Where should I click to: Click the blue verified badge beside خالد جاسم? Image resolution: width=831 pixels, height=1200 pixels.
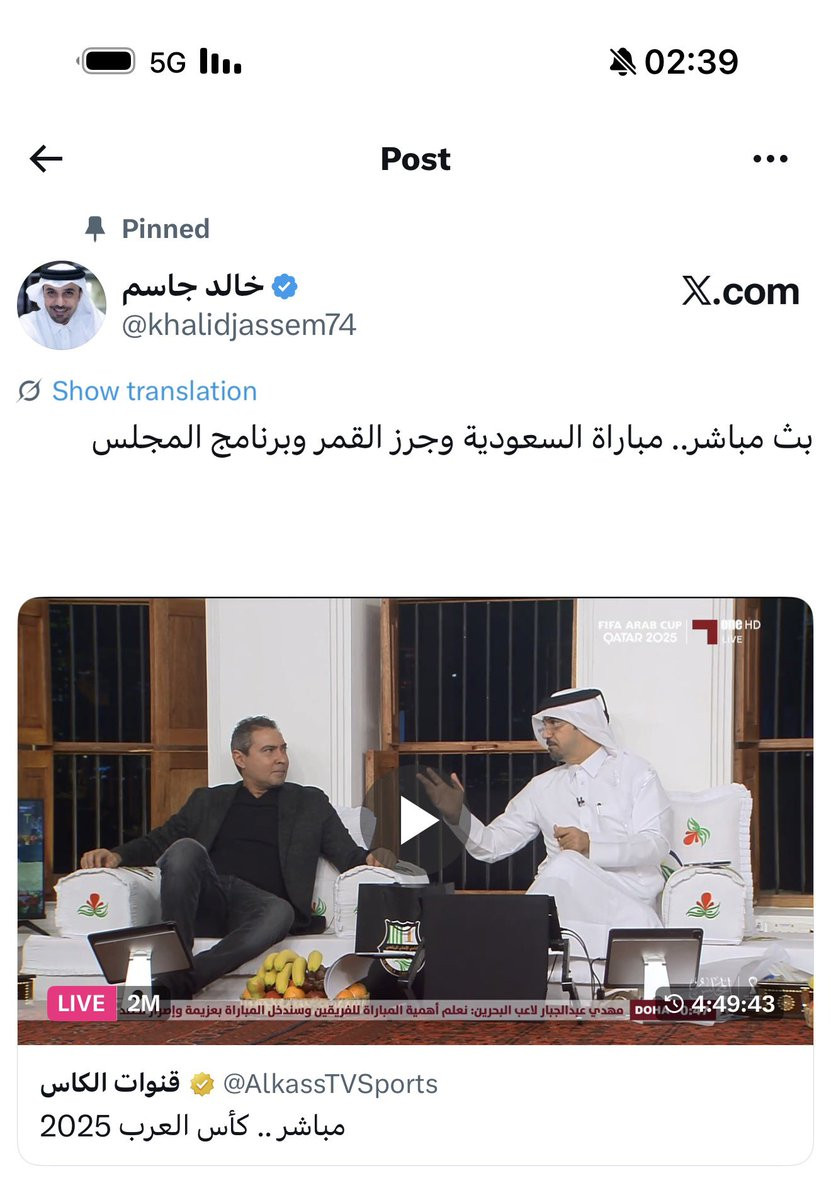285,288
